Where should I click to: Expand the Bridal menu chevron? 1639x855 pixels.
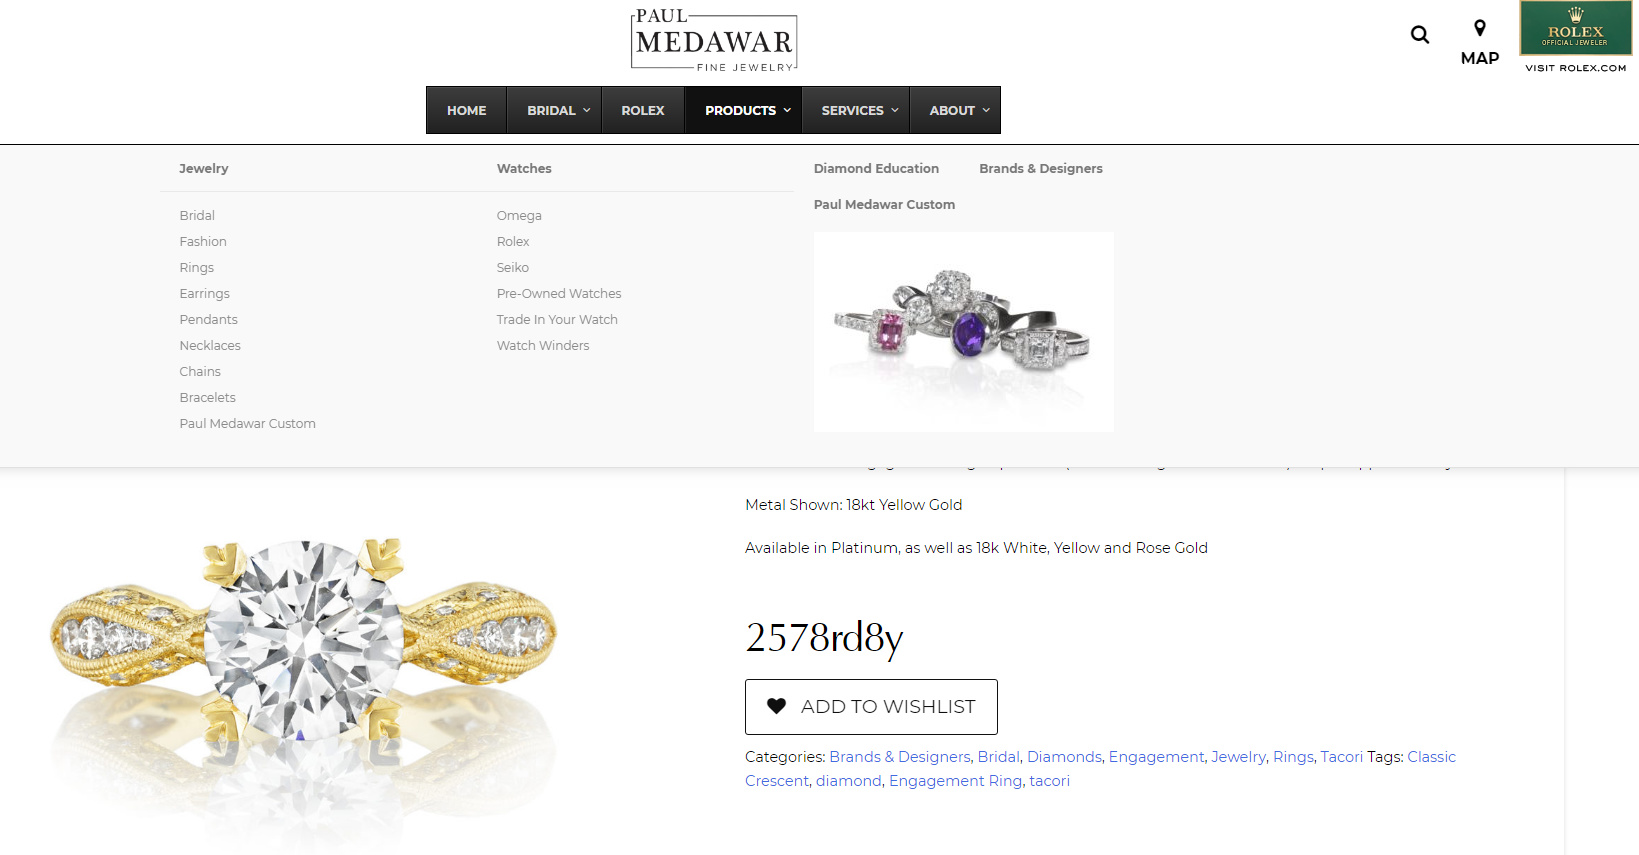click(x=587, y=110)
